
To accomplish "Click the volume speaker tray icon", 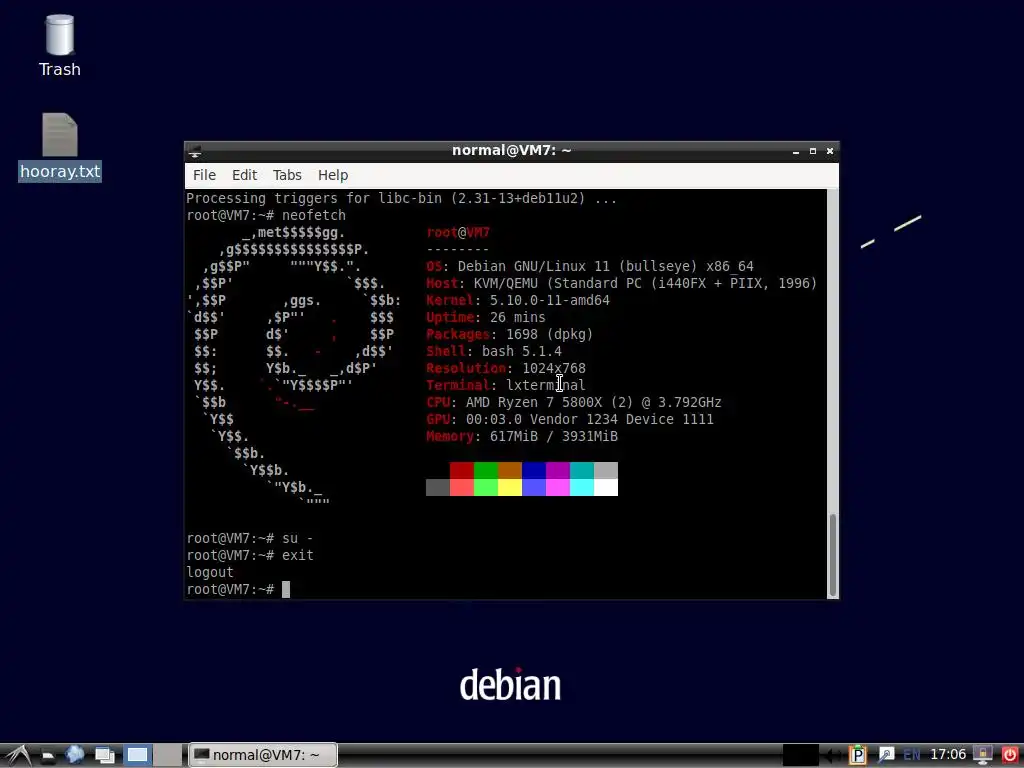I will 832,755.
